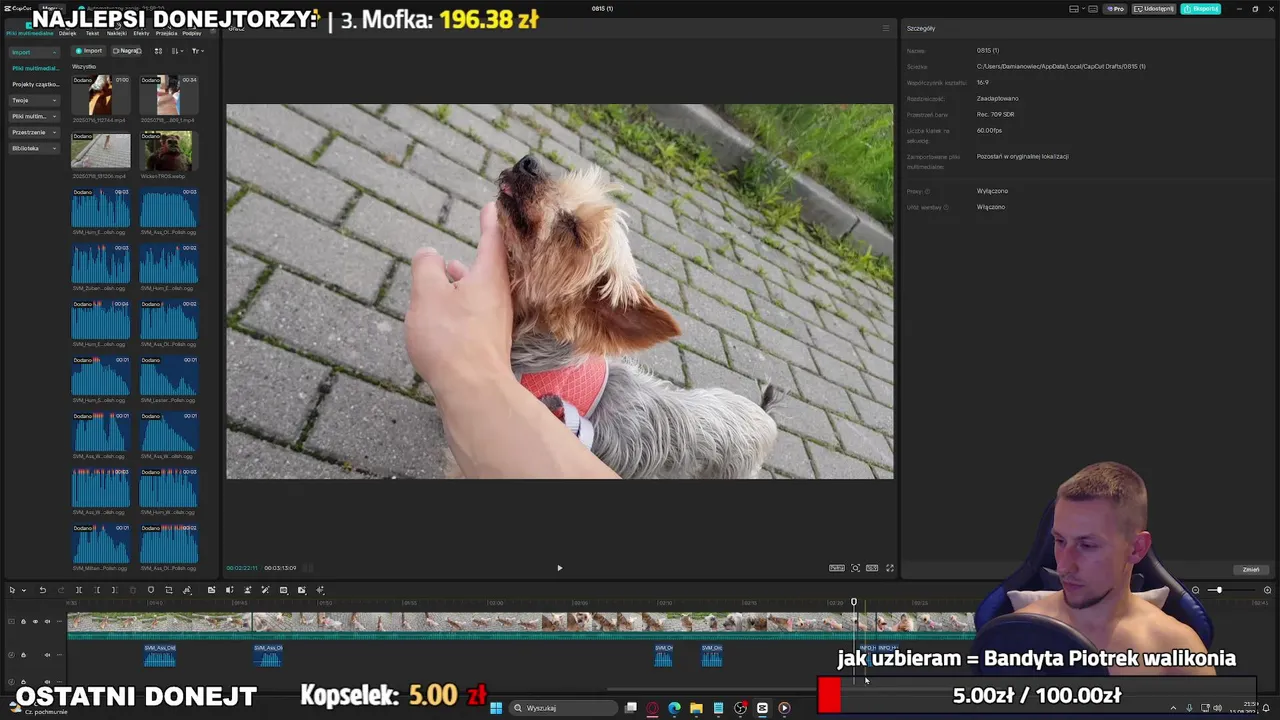The height and width of the screenshot is (720, 1280).
Task: Open the media filter dropdown
Action: tap(197, 51)
